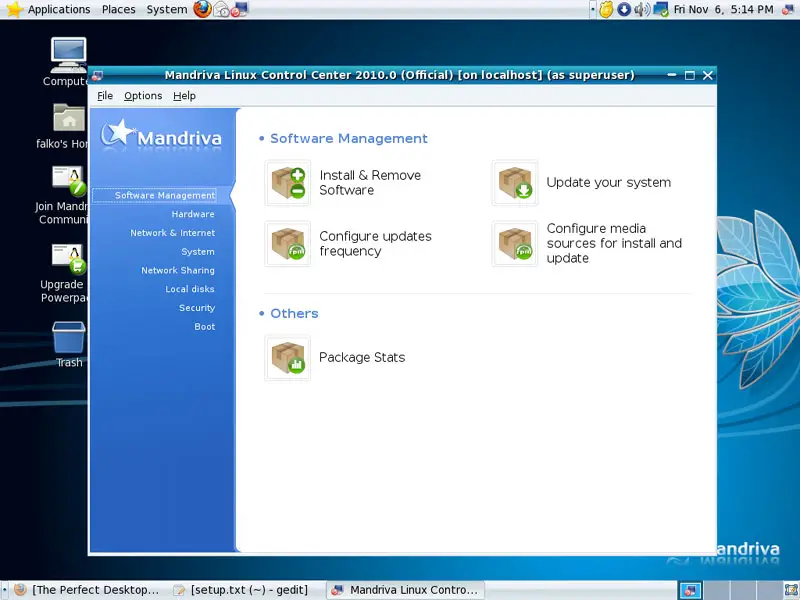
Task: Open the mail client launcher in top panel
Action: pyautogui.click(x=221, y=9)
